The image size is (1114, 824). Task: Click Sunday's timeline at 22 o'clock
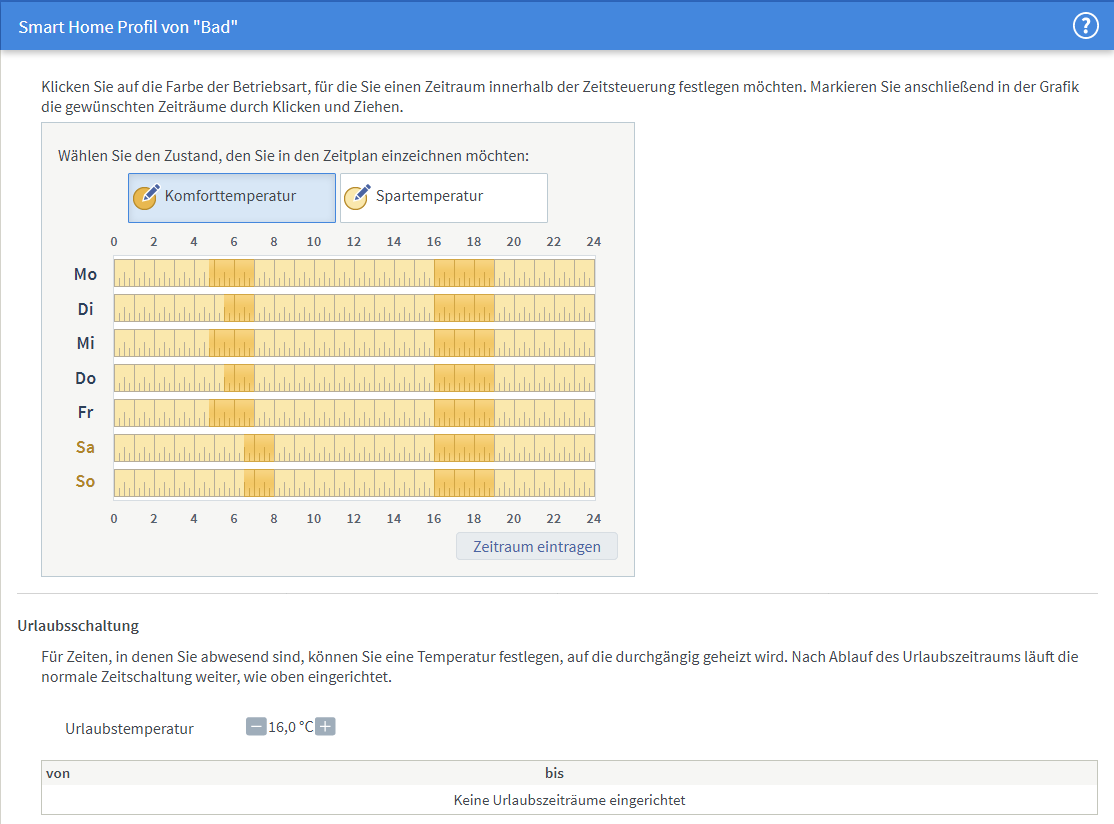[554, 483]
